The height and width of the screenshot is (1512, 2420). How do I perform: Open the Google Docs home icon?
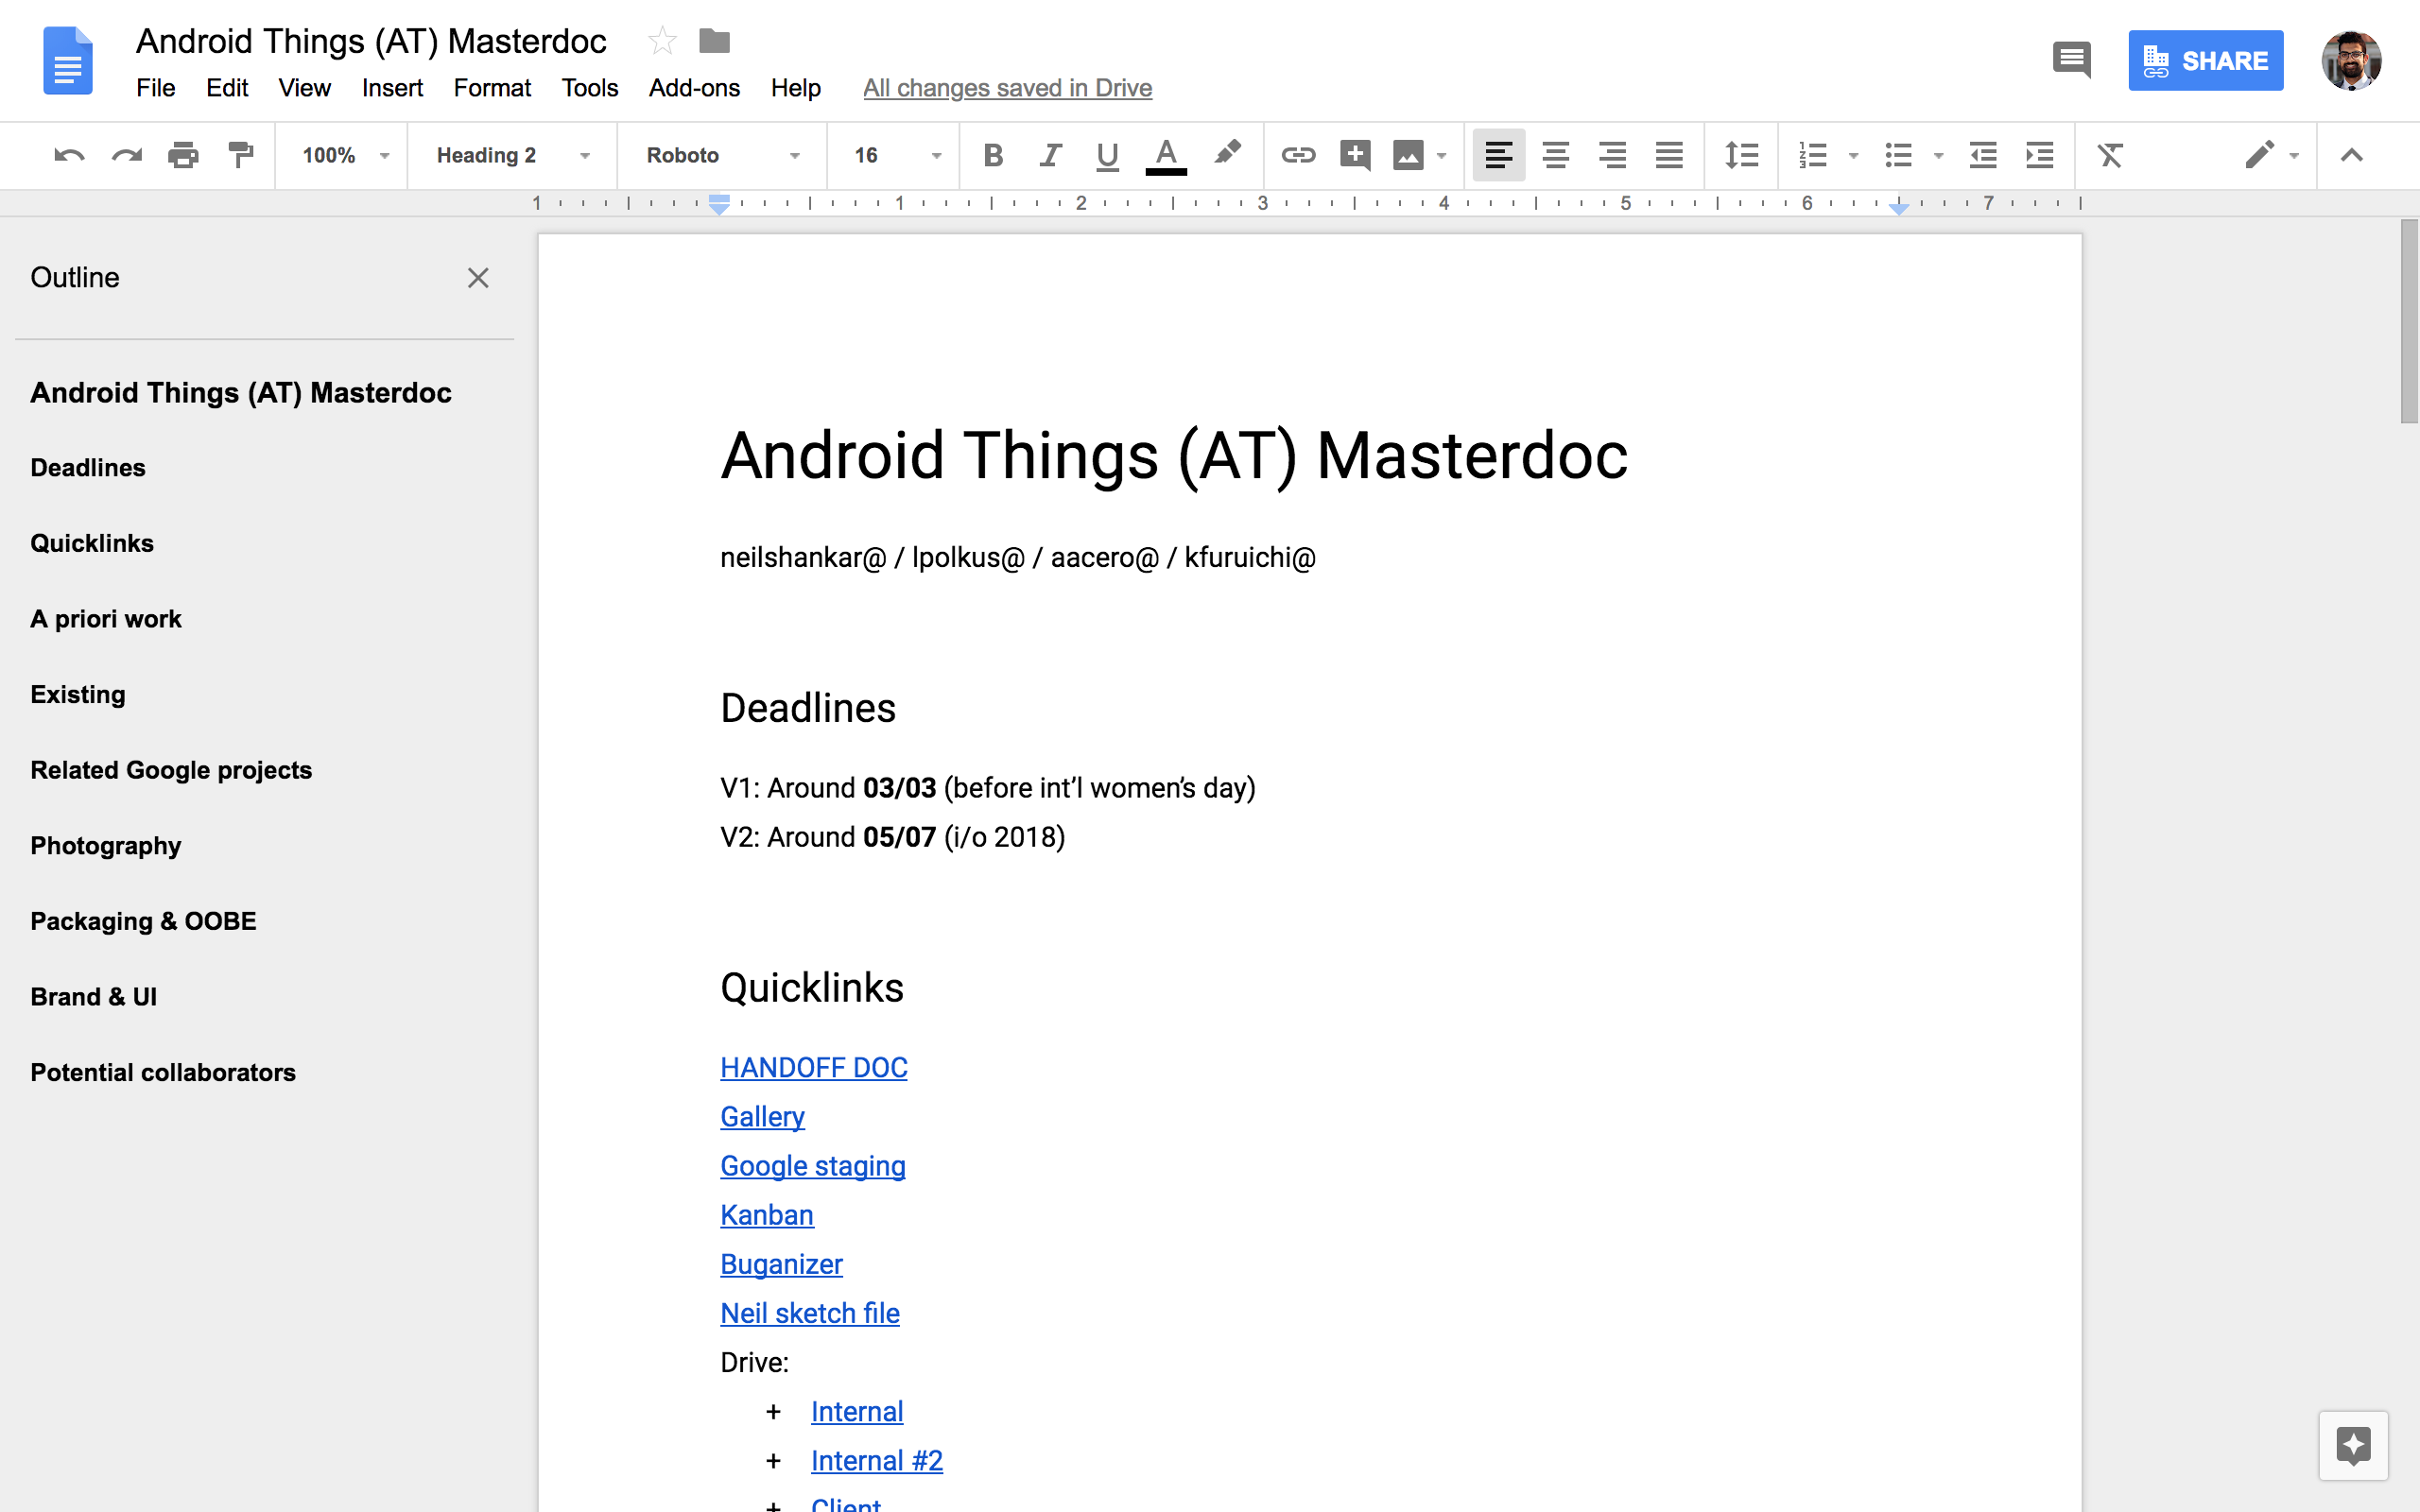click(x=68, y=61)
